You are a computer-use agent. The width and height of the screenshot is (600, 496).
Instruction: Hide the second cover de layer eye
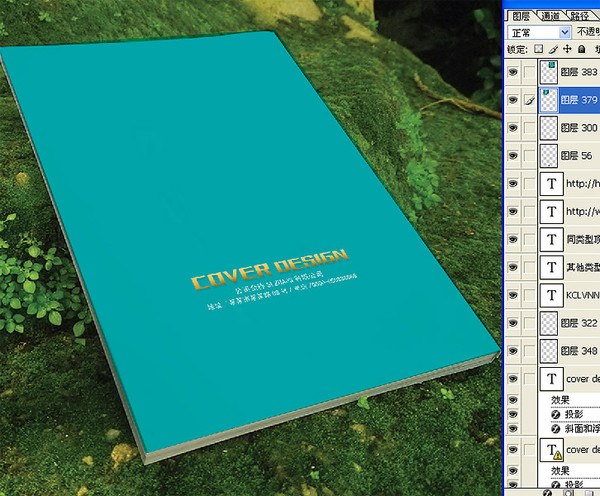pos(513,449)
